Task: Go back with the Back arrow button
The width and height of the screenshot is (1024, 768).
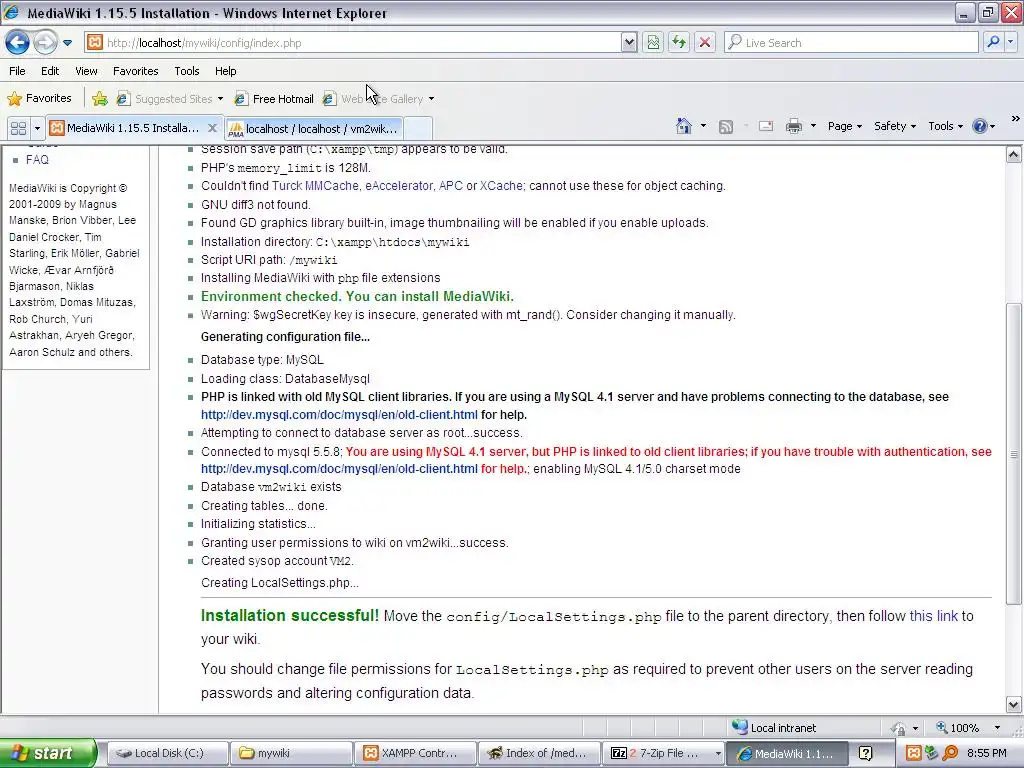Action: pos(18,43)
